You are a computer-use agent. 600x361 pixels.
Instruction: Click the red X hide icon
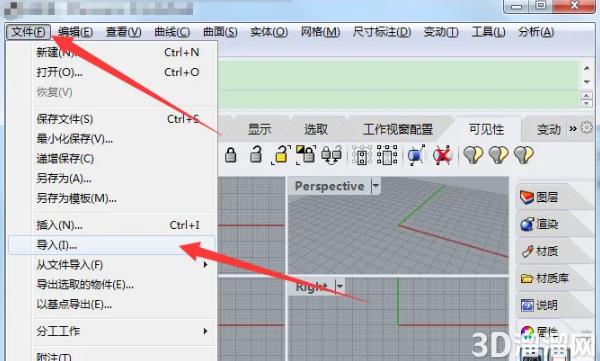tap(442, 155)
